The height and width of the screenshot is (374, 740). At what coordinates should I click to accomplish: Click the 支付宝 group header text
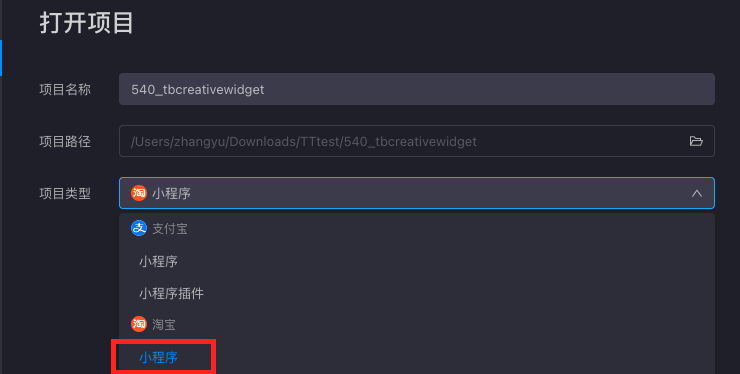170,229
